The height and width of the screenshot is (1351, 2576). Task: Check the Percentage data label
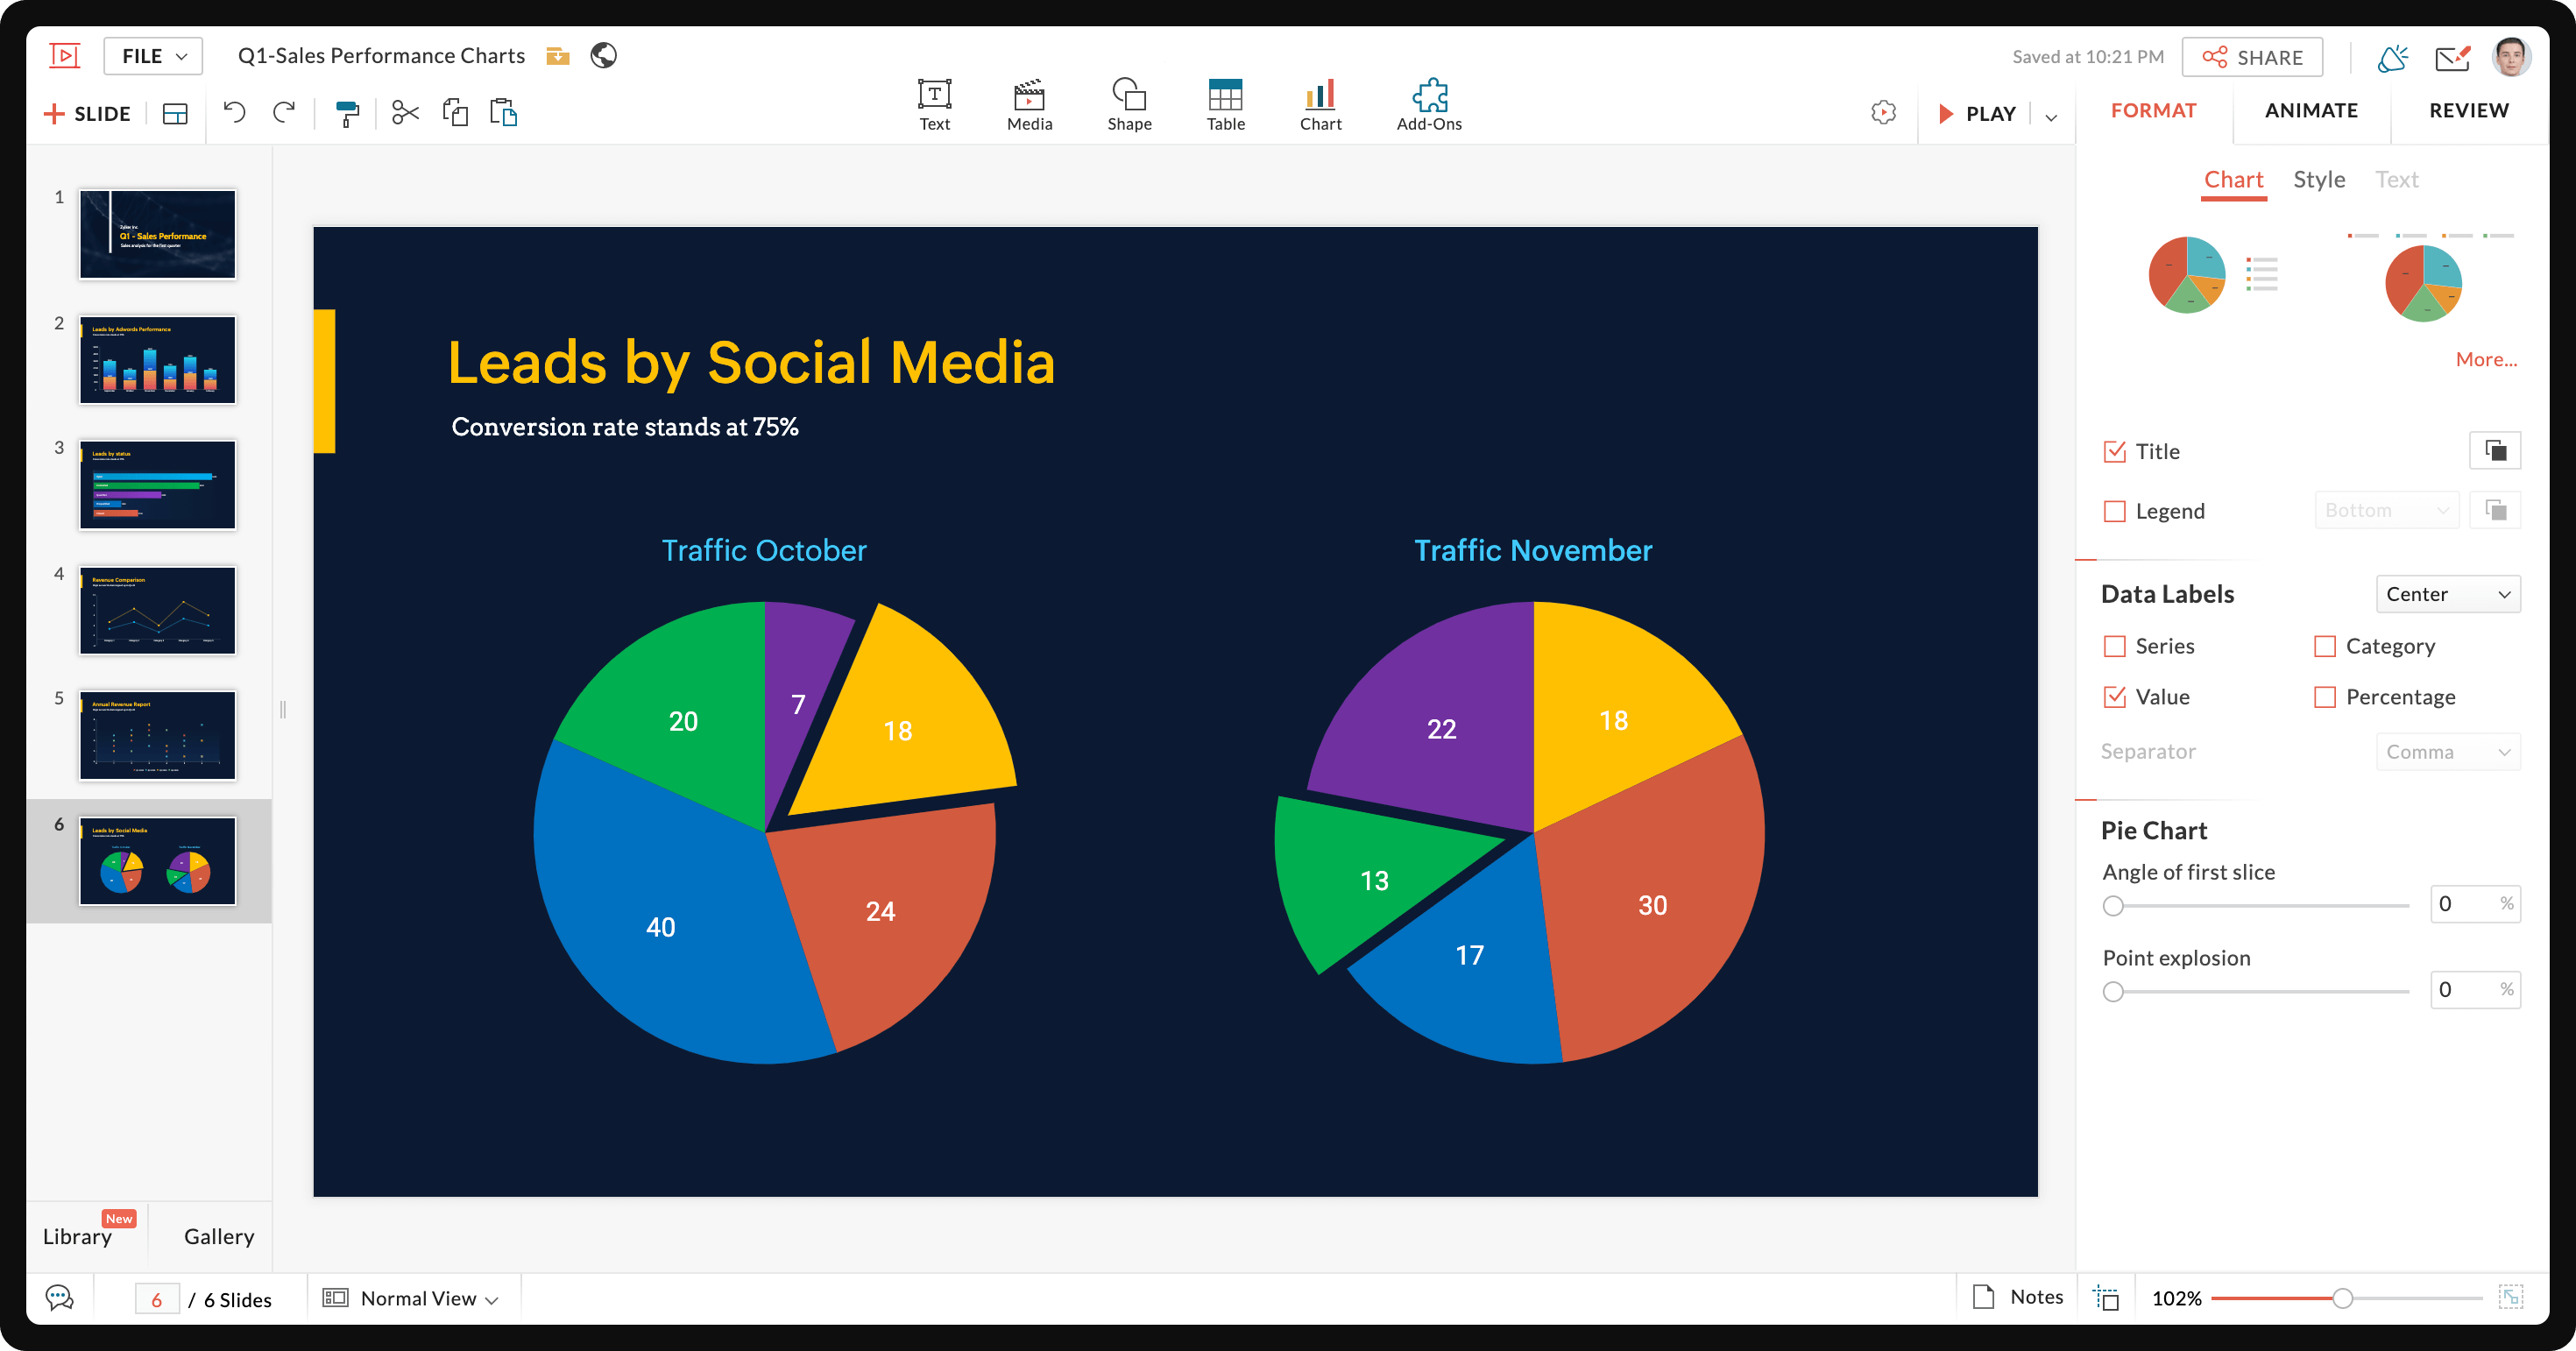point(2325,697)
